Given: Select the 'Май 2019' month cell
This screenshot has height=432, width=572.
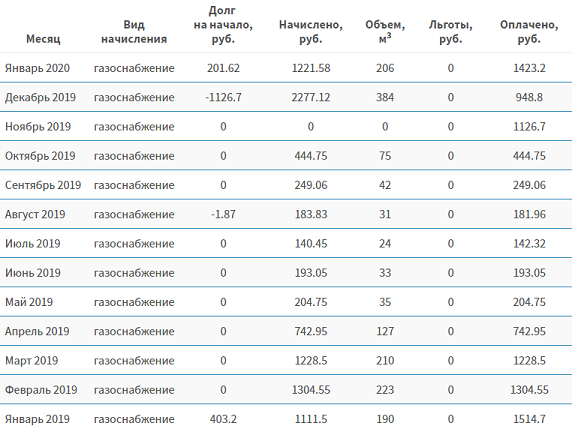Looking at the screenshot, I should click(29, 302).
